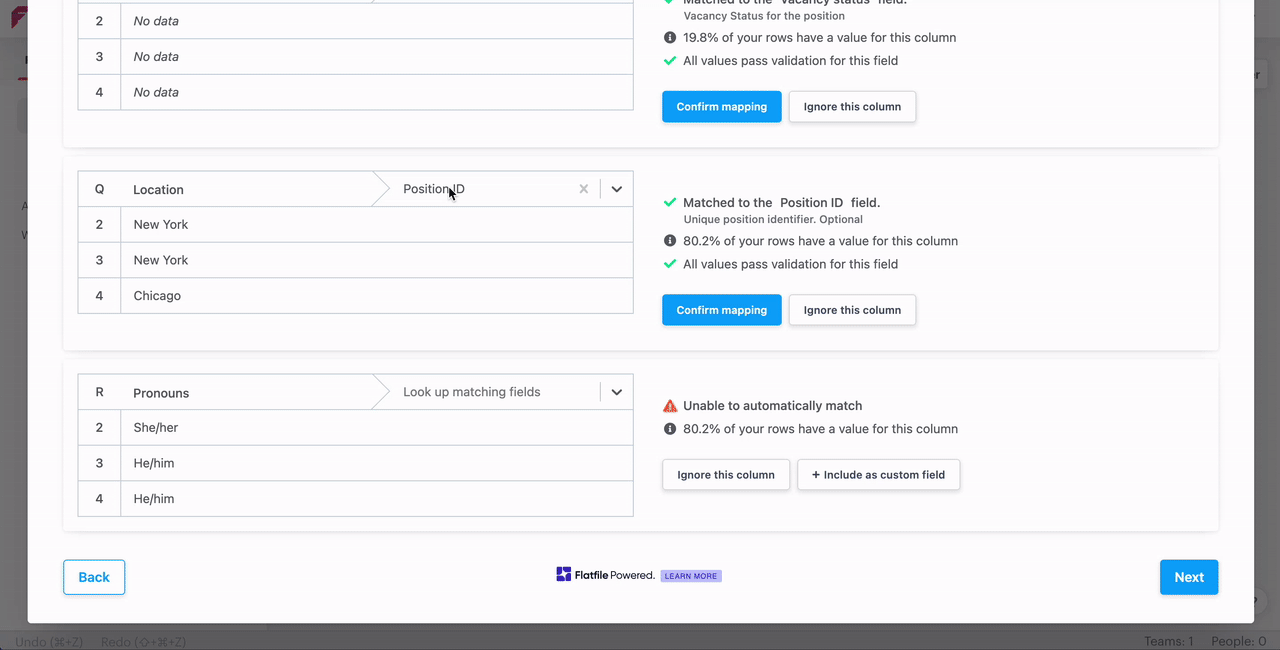Ignore the Location column

pyautogui.click(x=852, y=310)
